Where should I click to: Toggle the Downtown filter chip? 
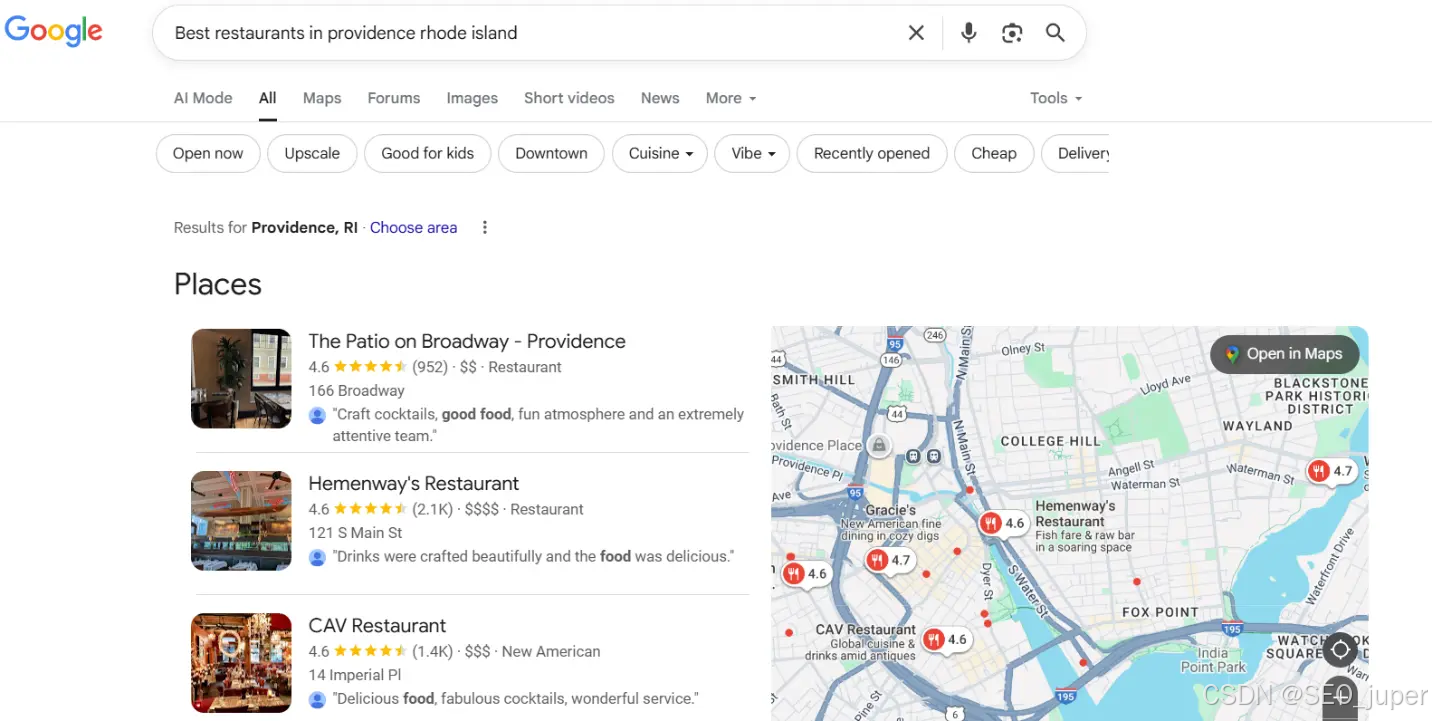[551, 153]
